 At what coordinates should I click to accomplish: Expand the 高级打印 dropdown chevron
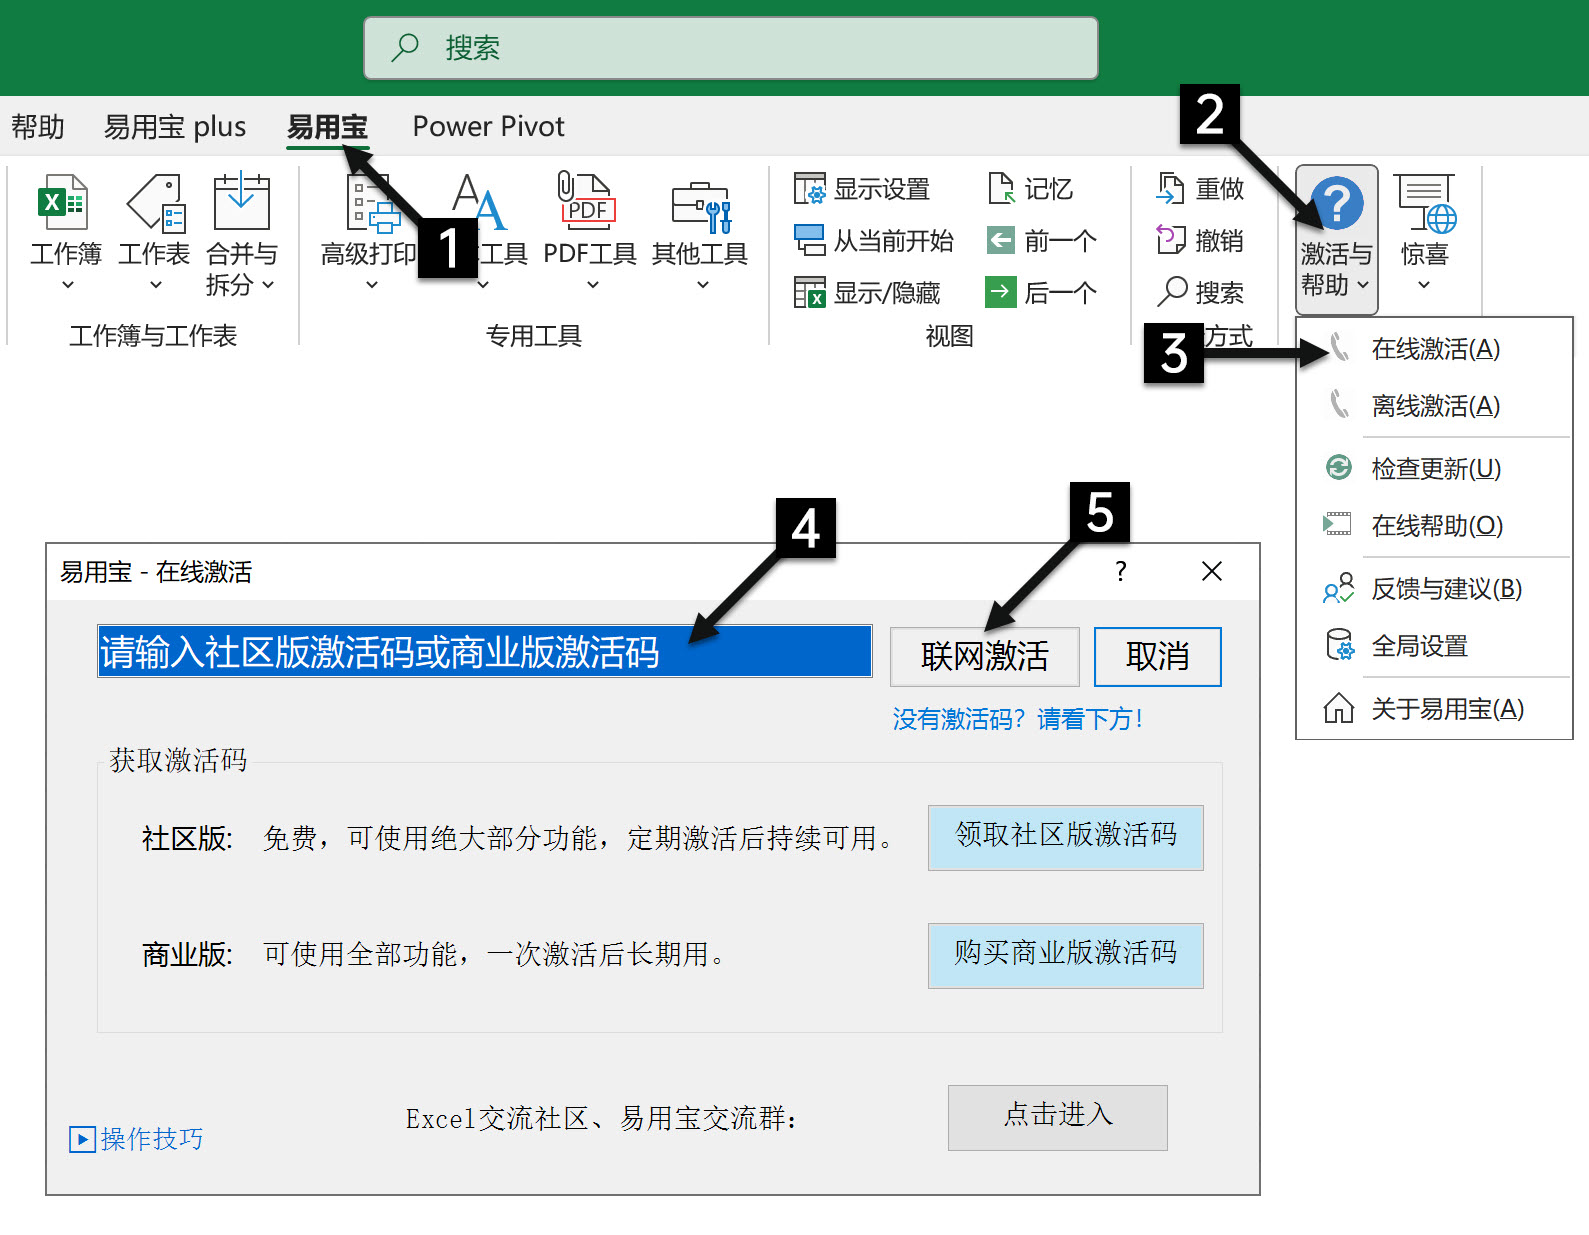(372, 285)
